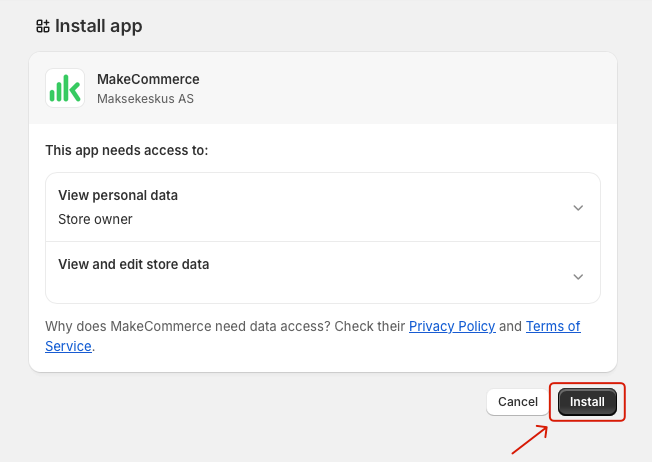Click the Install app header icon
Screen dimensions: 652x462
[x=42, y=26]
